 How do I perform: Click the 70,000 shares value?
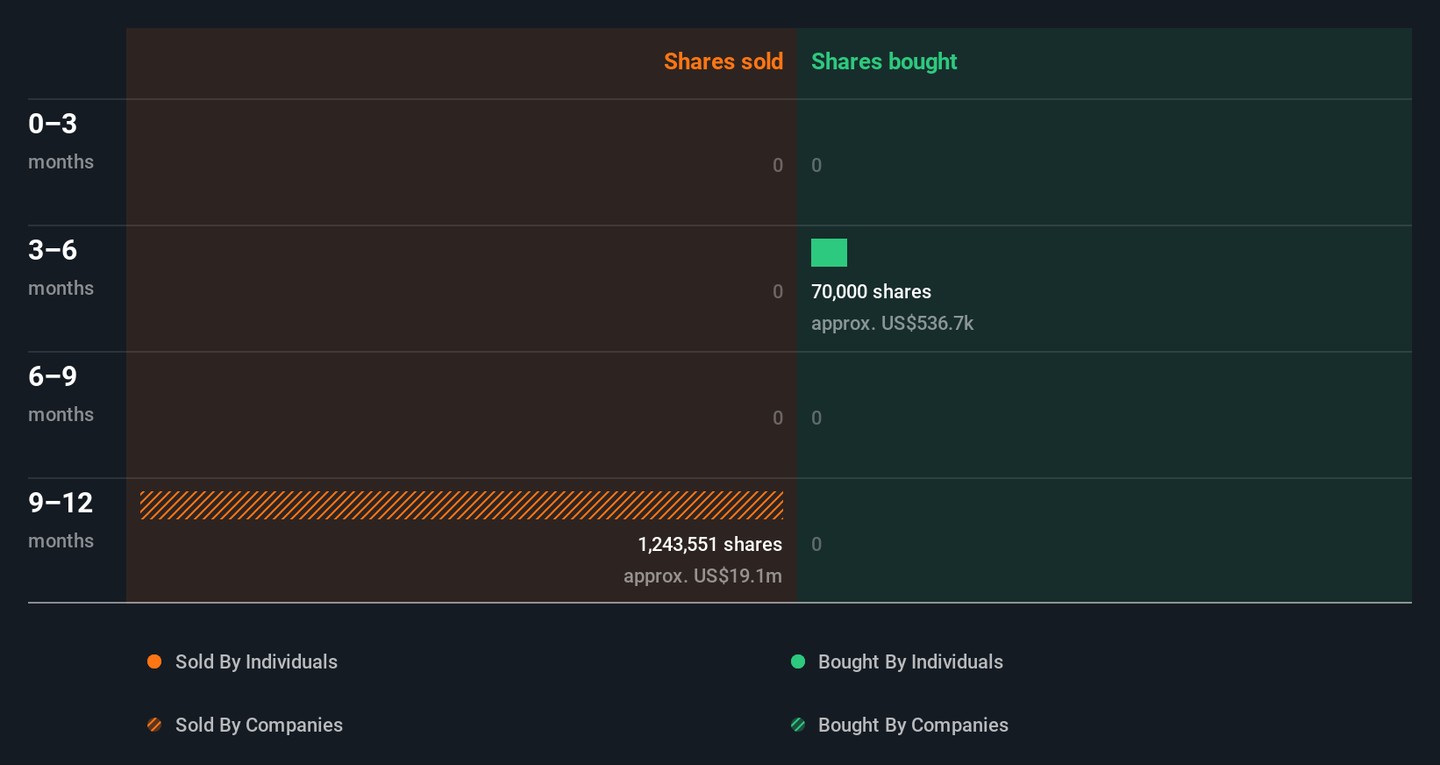point(871,292)
